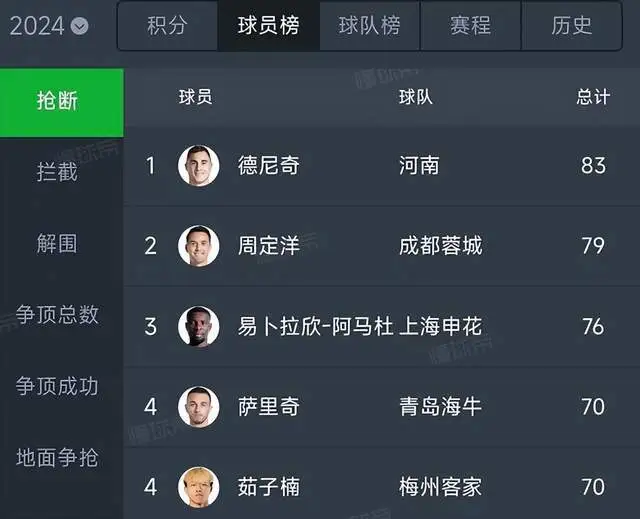Select the 球员榜 tab
This screenshot has width=640, height=519.
tap(269, 26)
